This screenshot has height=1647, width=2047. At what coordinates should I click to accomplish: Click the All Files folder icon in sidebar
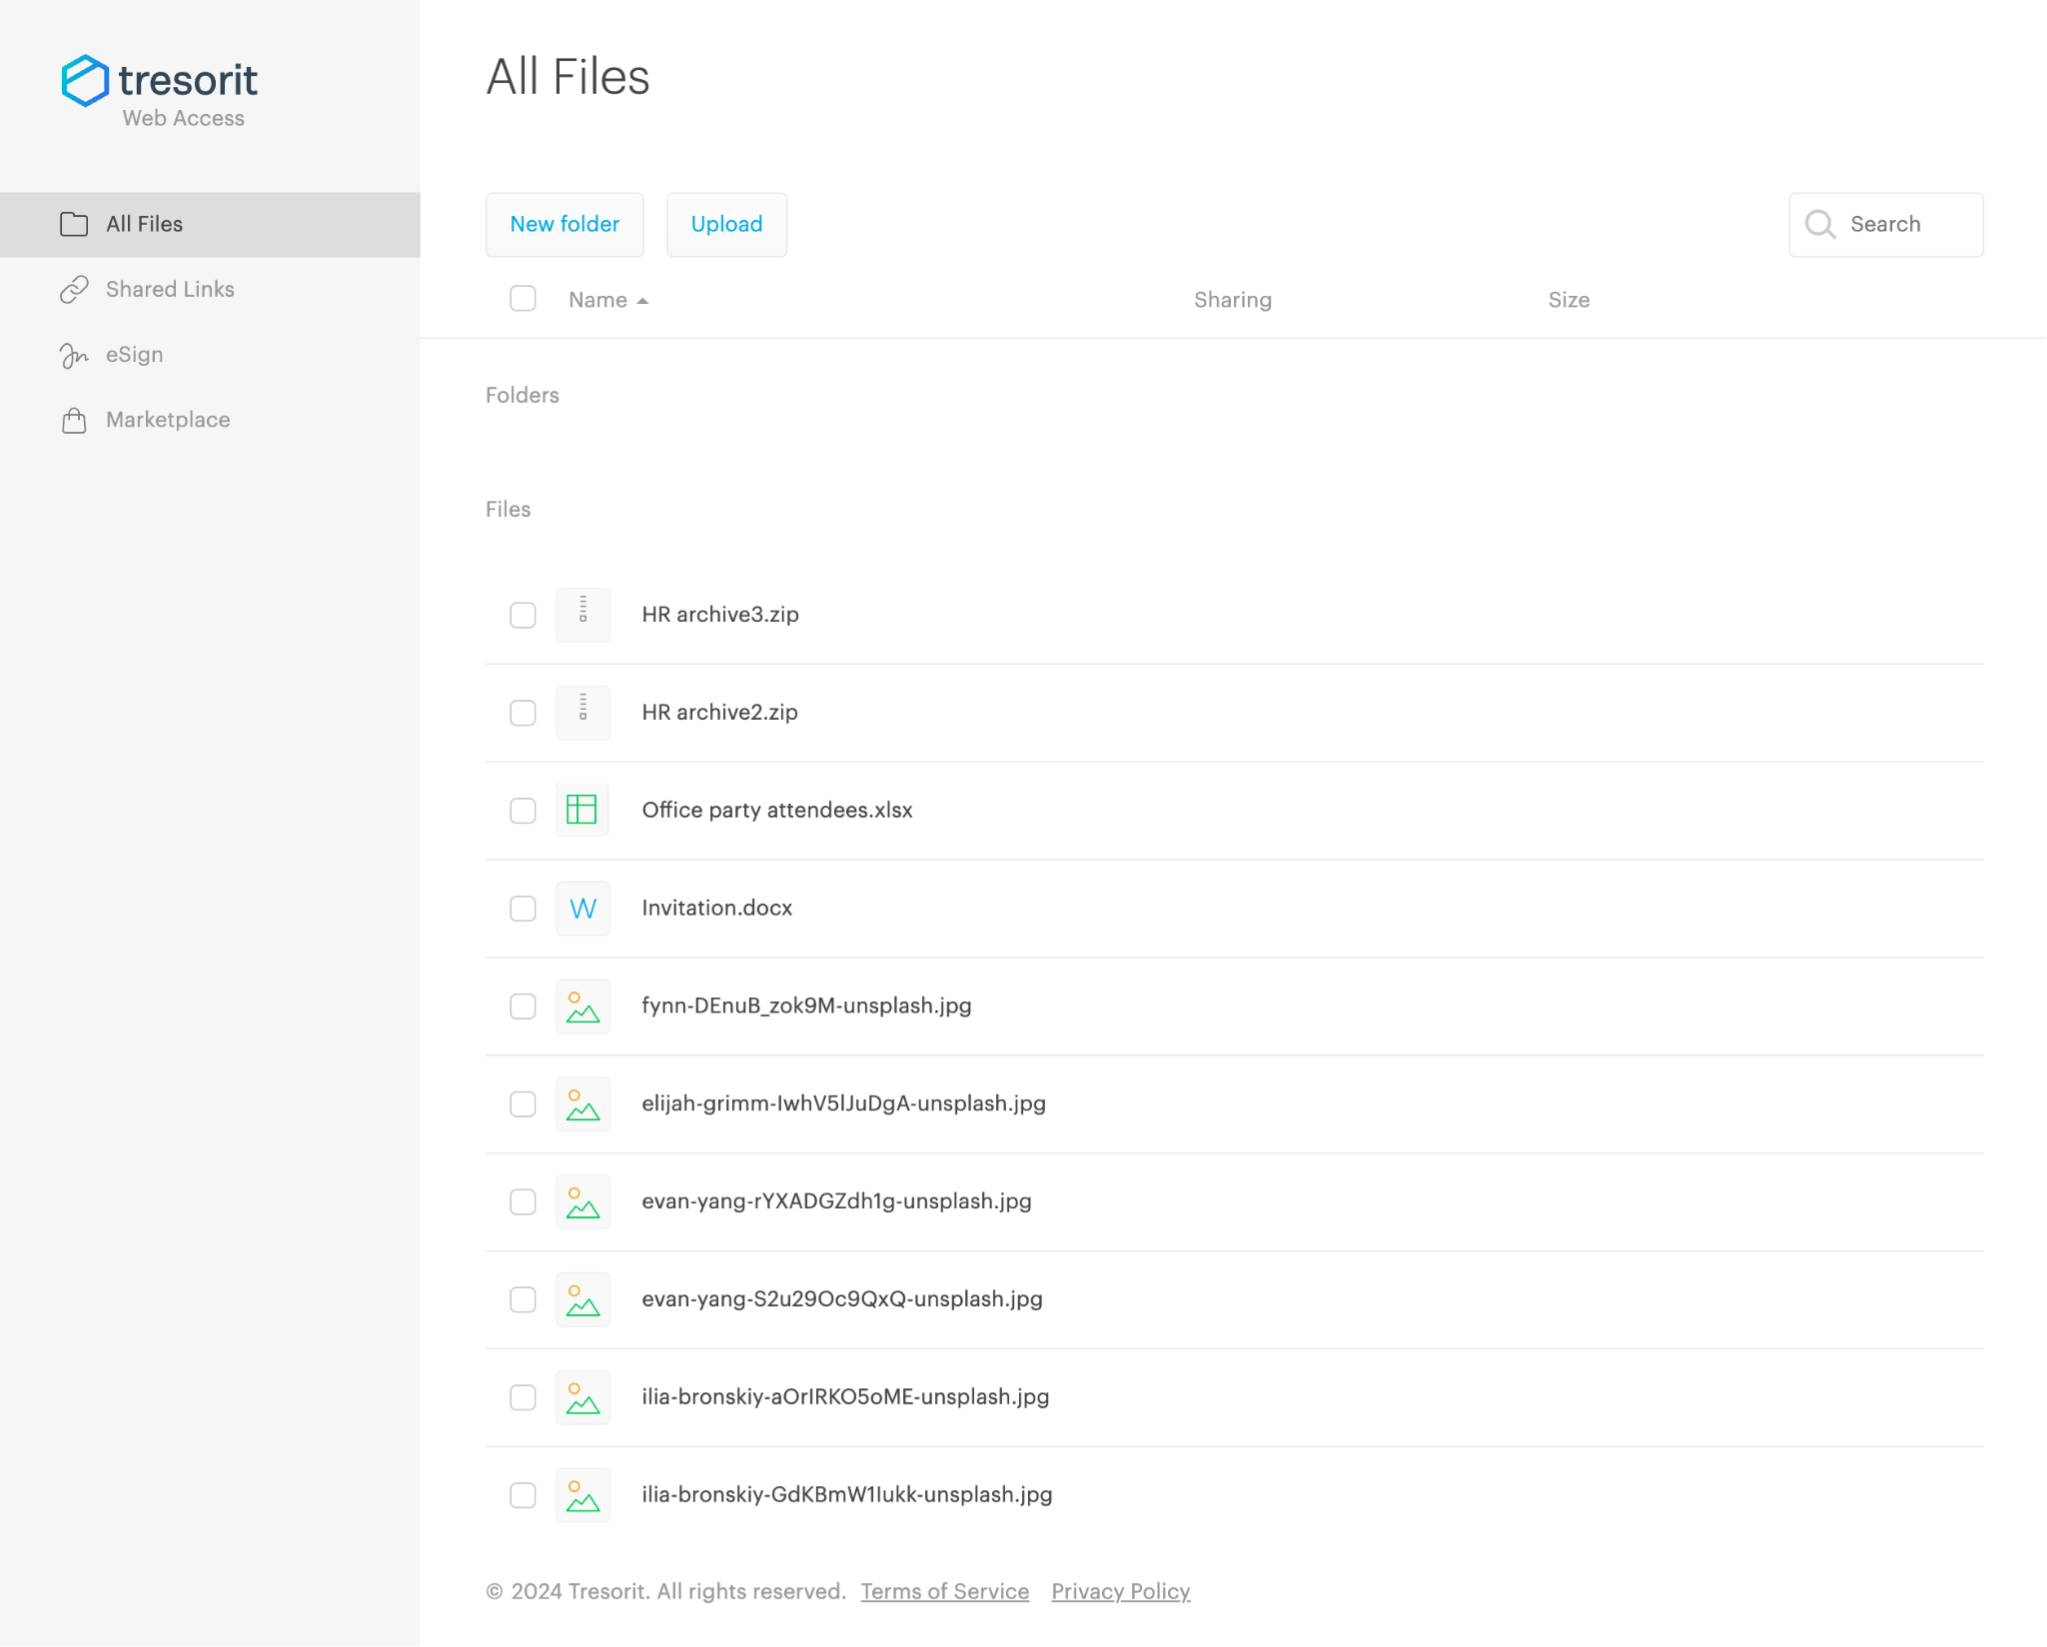(74, 224)
